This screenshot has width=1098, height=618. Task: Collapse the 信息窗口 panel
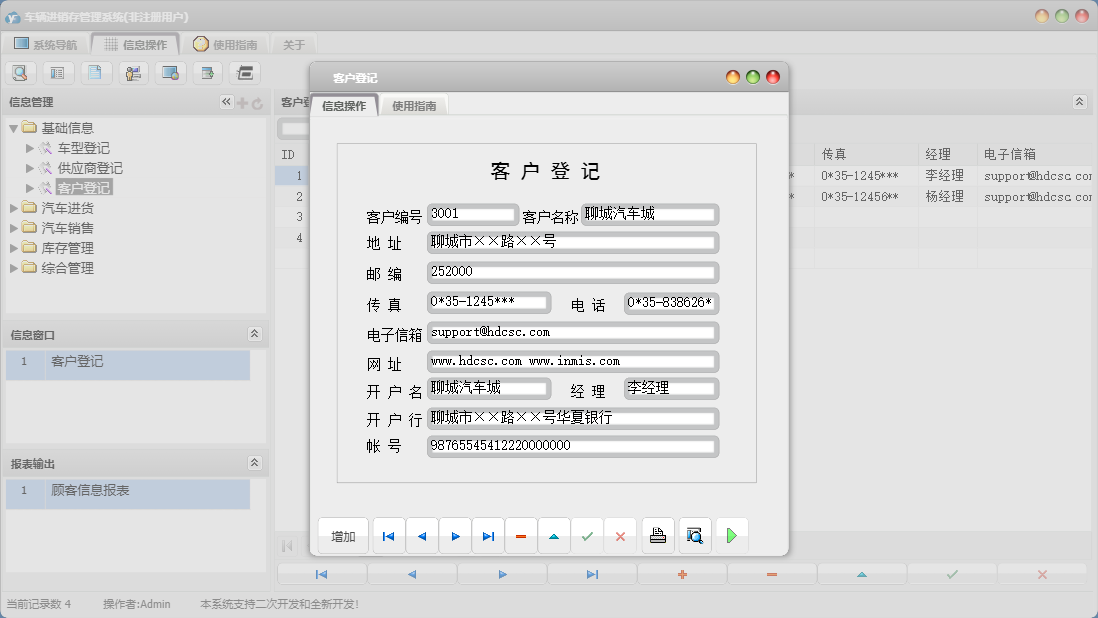(x=255, y=333)
